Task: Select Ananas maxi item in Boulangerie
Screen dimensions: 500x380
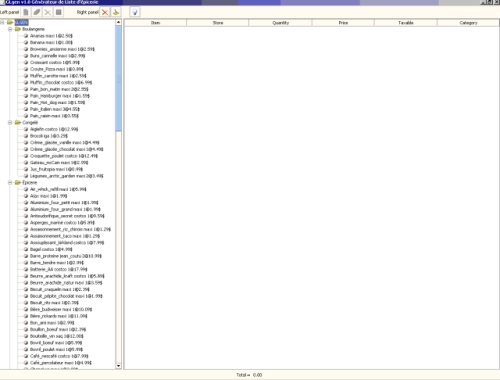Action: [x=51, y=36]
